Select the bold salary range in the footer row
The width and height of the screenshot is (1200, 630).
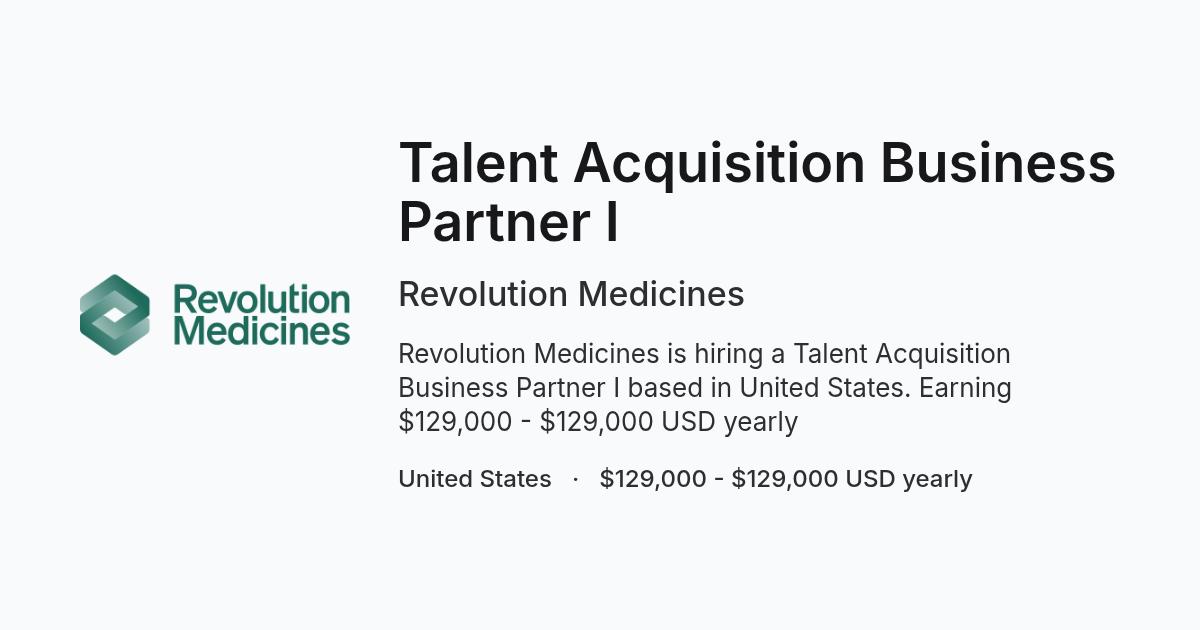(786, 479)
